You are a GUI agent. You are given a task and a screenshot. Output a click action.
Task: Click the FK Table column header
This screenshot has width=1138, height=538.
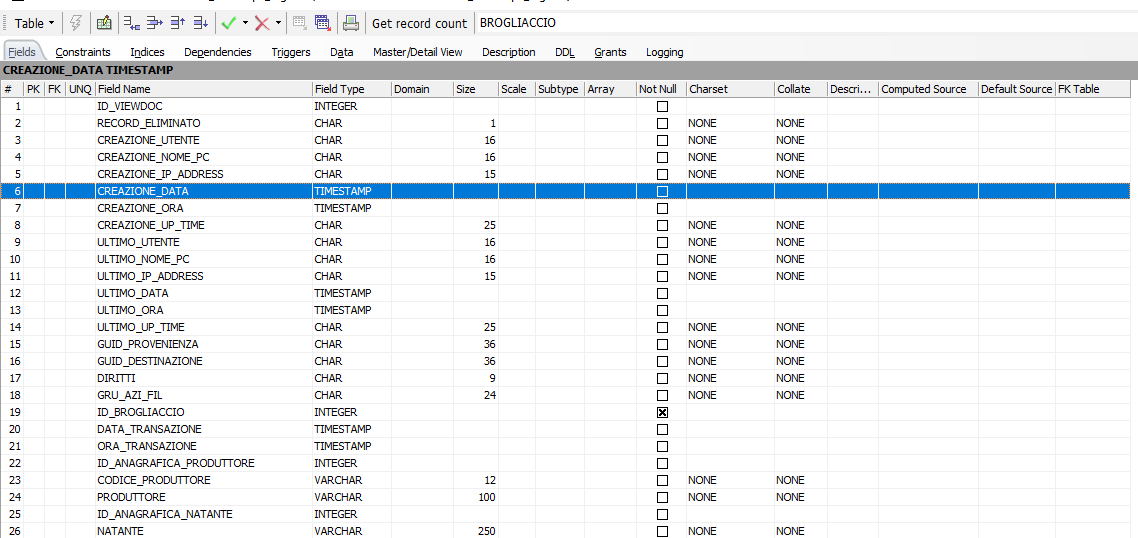[x=1093, y=89]
